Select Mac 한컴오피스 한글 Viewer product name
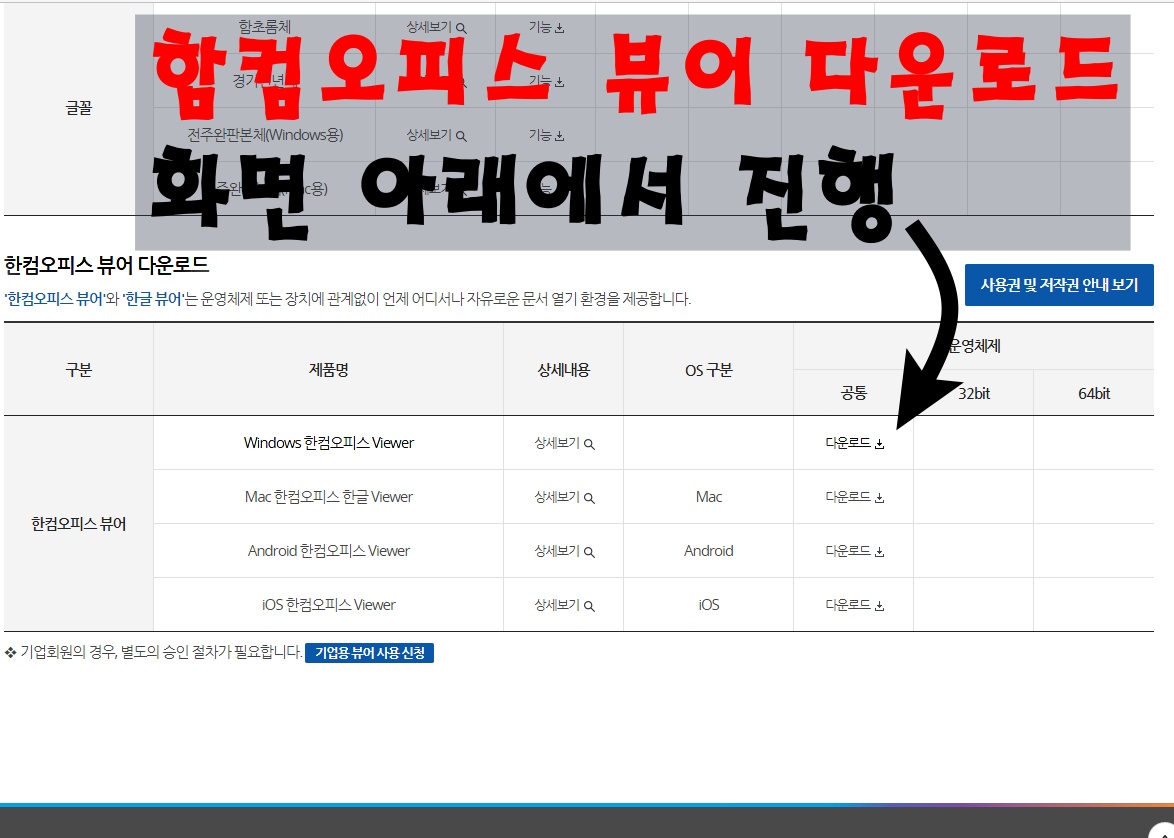This screenshot has height=838, width=1174. [329, 497]
